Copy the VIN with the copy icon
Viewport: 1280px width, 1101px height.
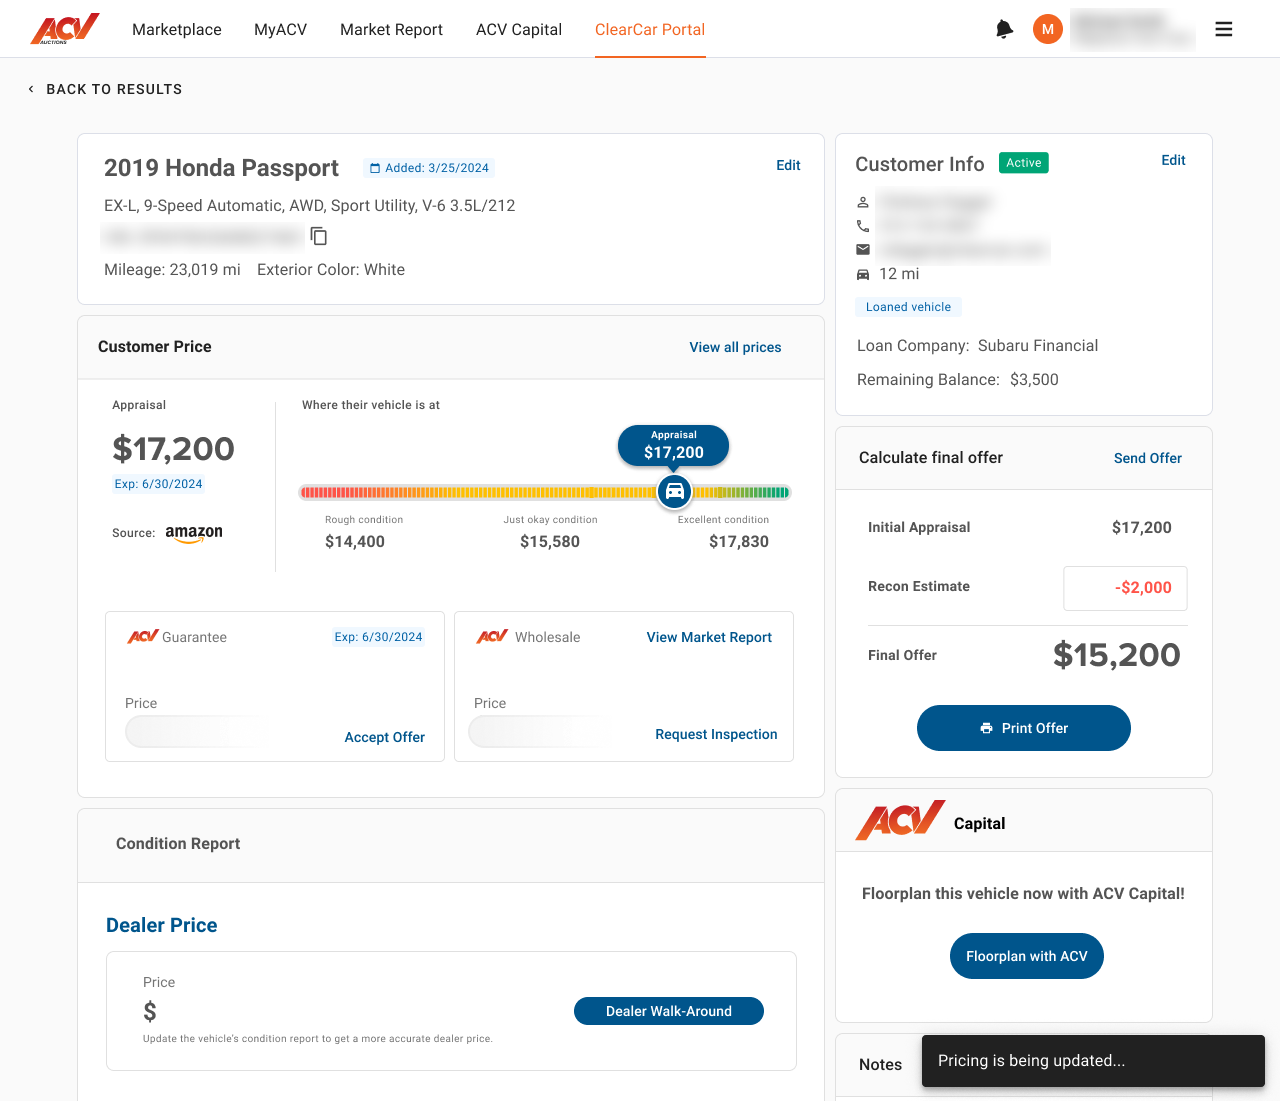point(319,236)
